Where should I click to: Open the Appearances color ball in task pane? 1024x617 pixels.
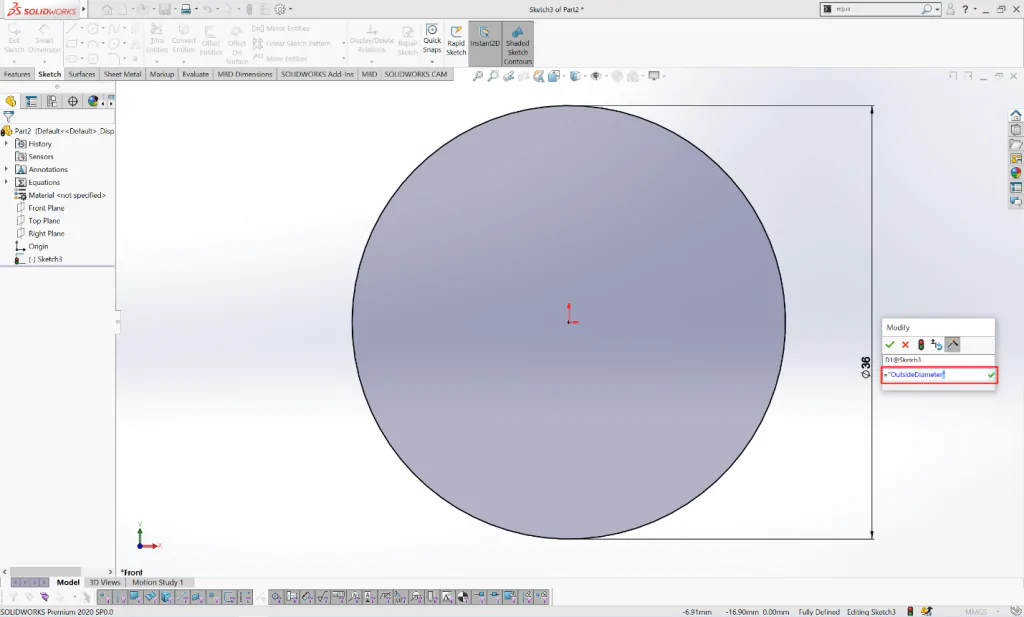point(1016,173)
